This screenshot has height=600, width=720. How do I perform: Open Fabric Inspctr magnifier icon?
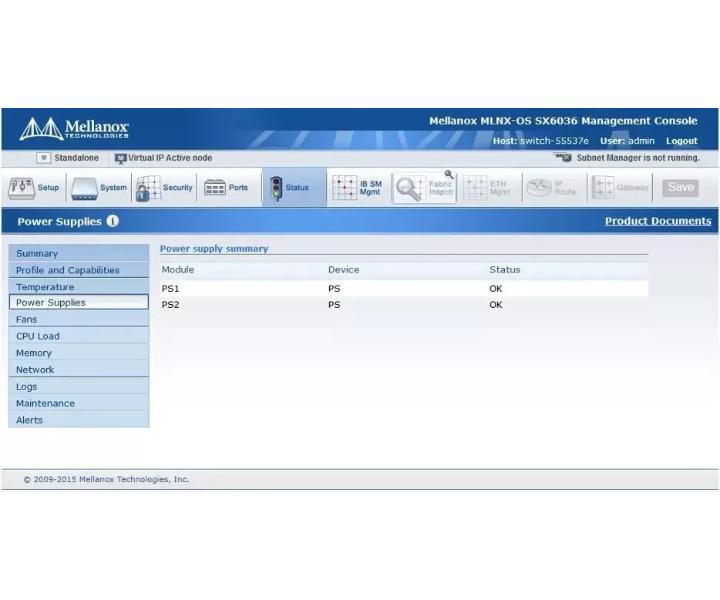(409, 189)
